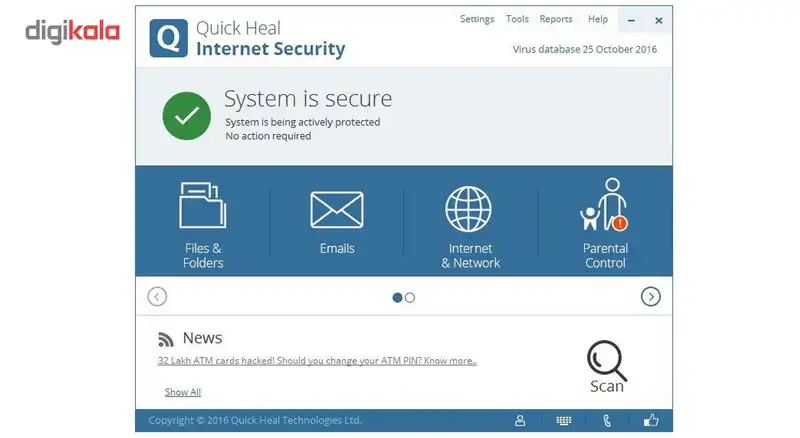
Task: Click the Show All news link
Action: pos(183,392)
